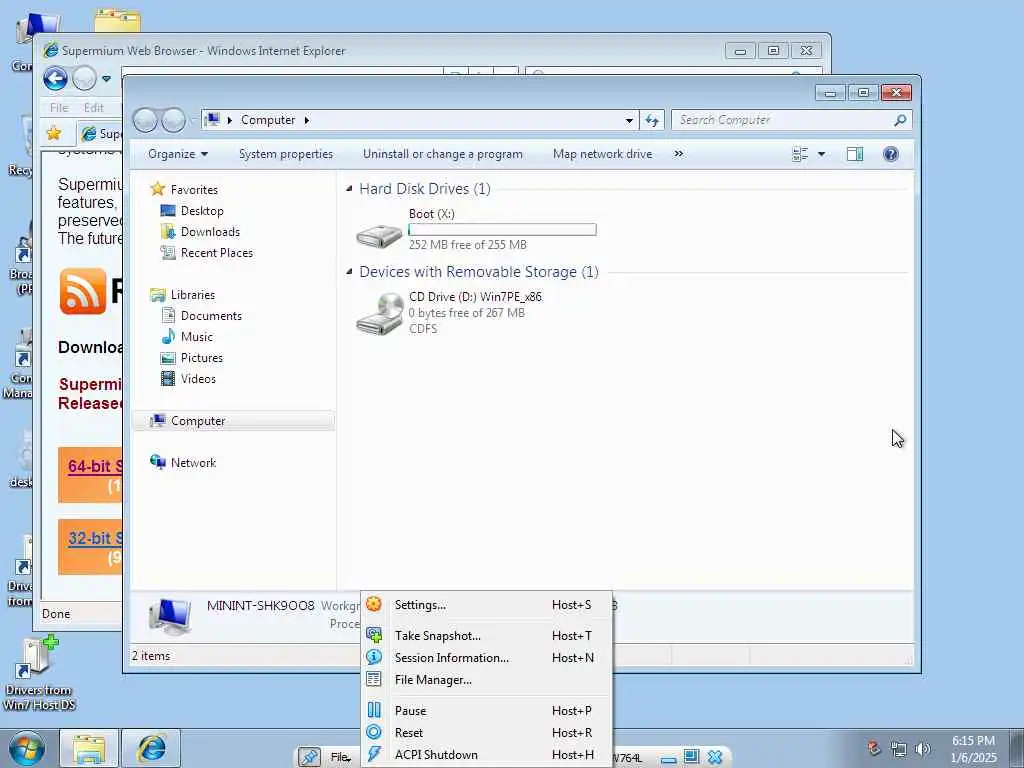Collapse the Hard Disk Drives group
1024x768 pixels.
tap(349, 189)
